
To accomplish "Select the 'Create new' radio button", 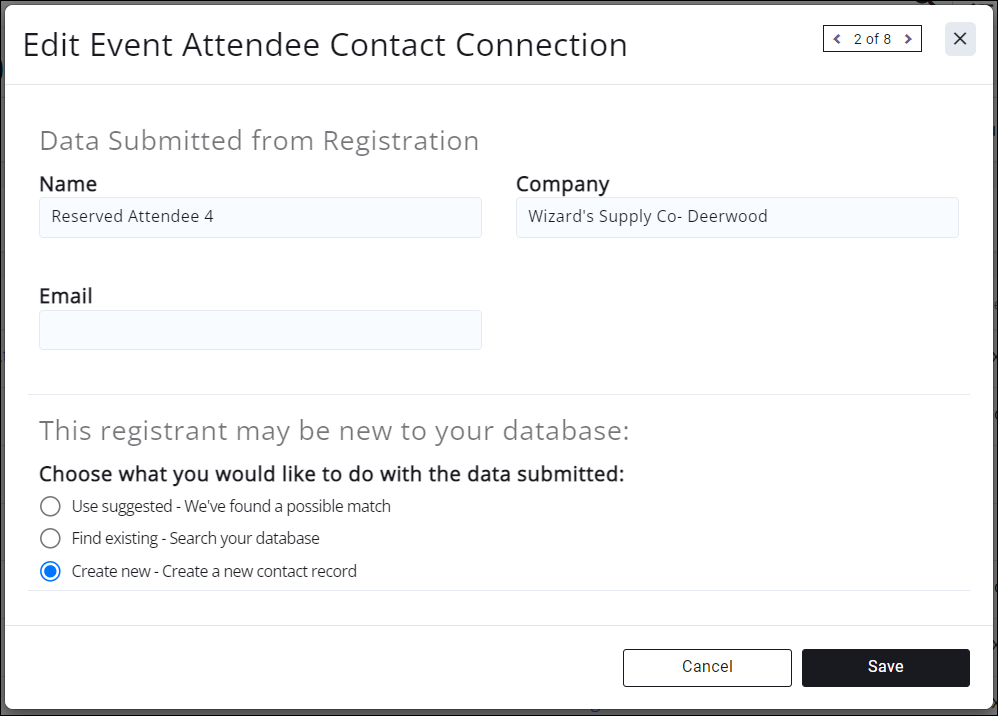I will [x=50, y=572].
